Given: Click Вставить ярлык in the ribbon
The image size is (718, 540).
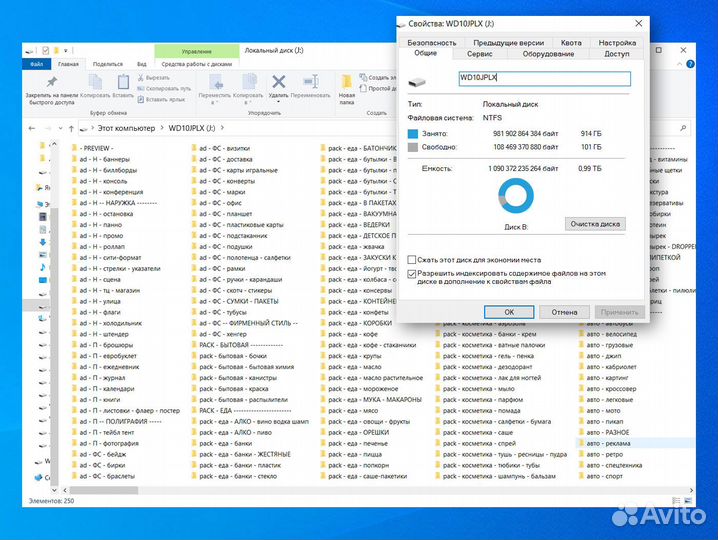Looking at the screenshot, I should pyautogui.click(x=161, y=99).
